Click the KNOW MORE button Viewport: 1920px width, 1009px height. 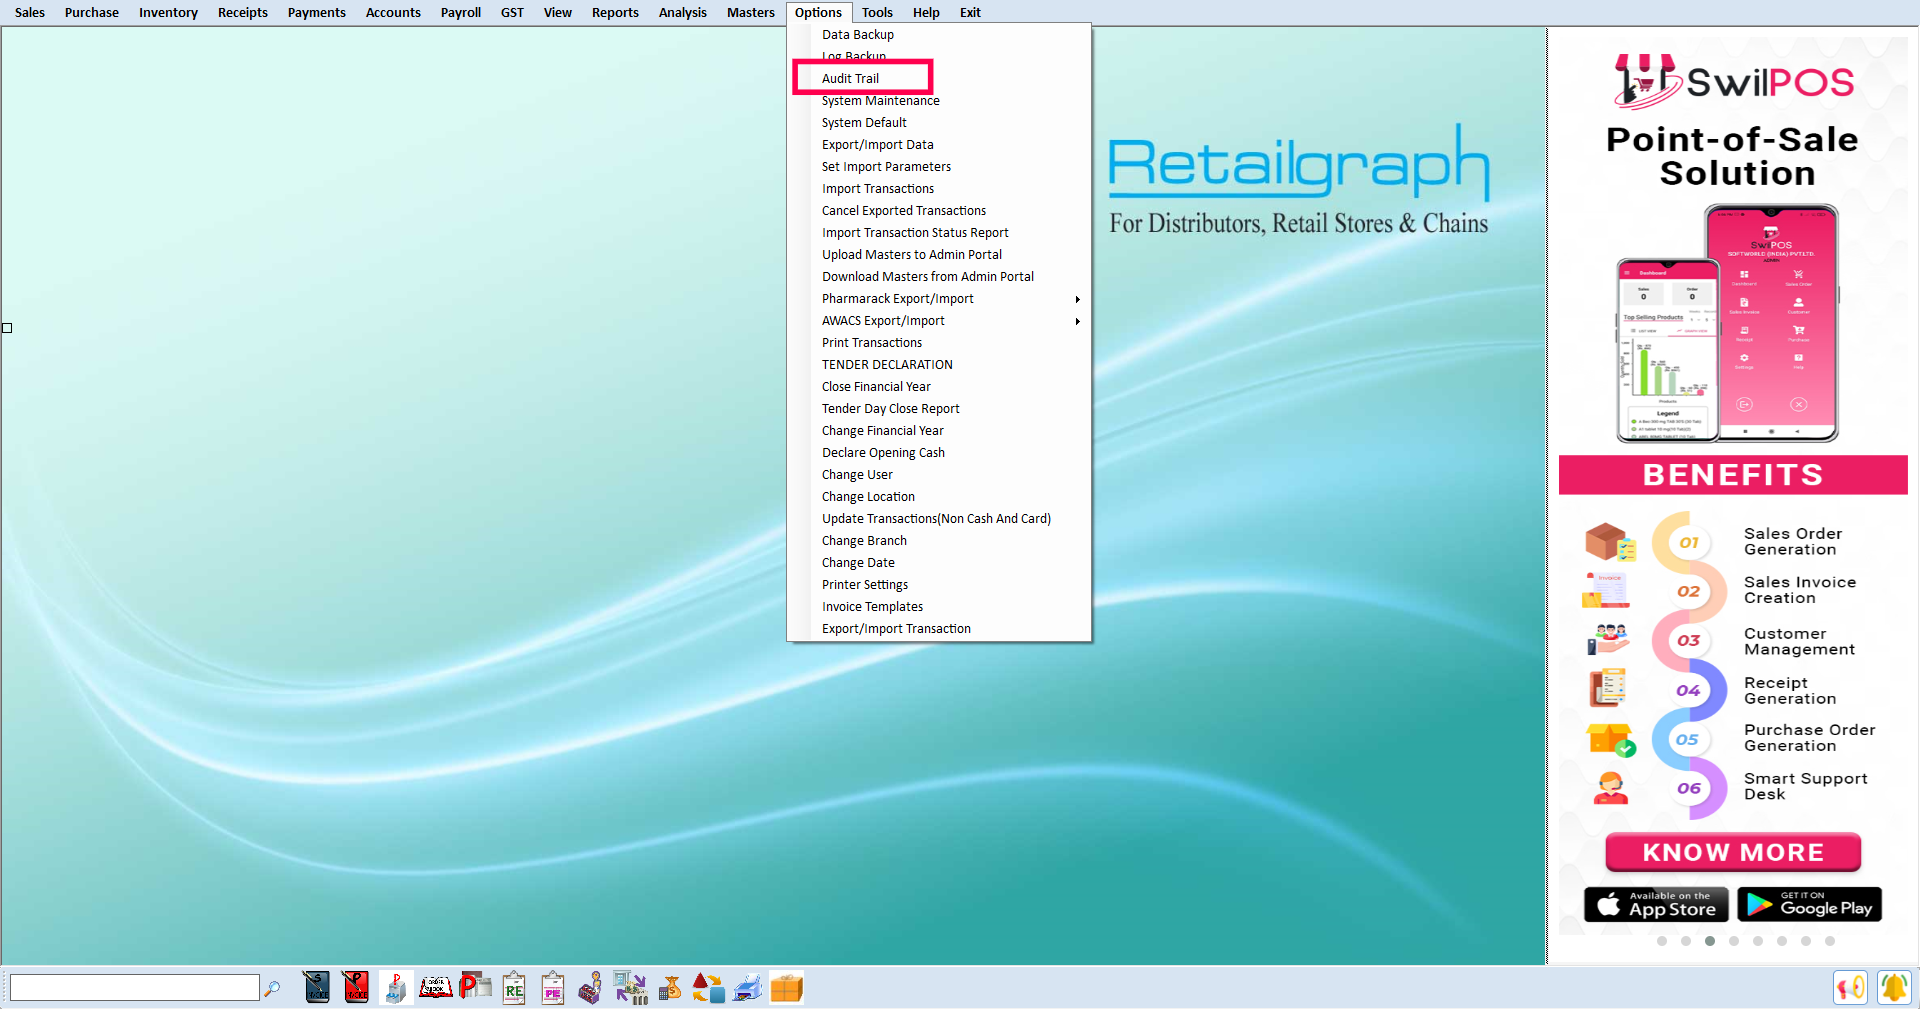[x=1733, y=852]
